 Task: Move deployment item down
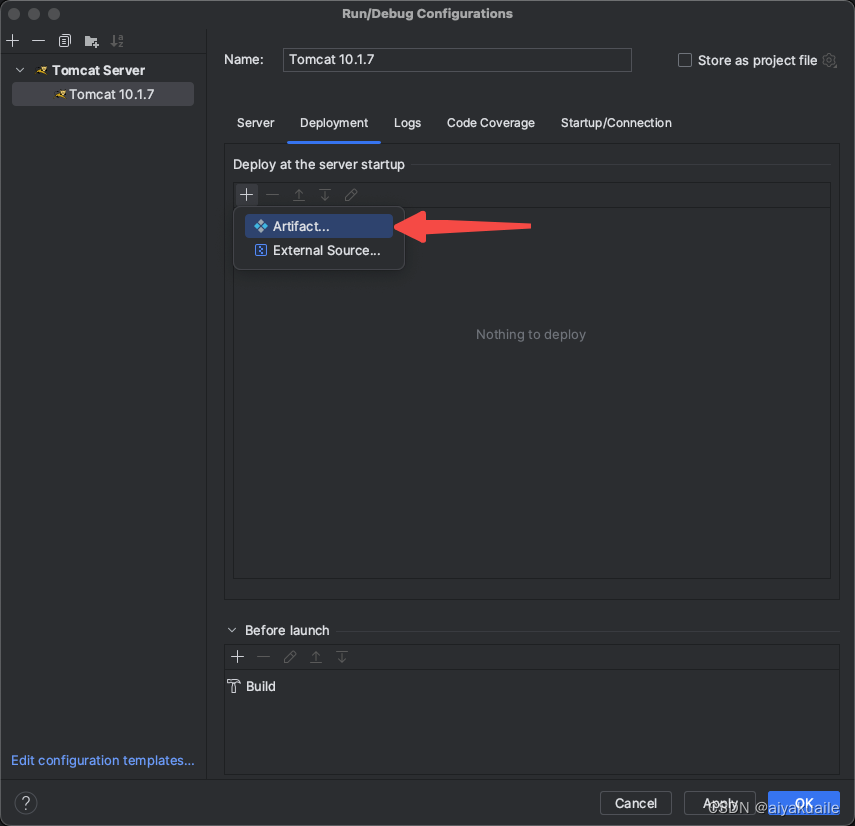325,195
